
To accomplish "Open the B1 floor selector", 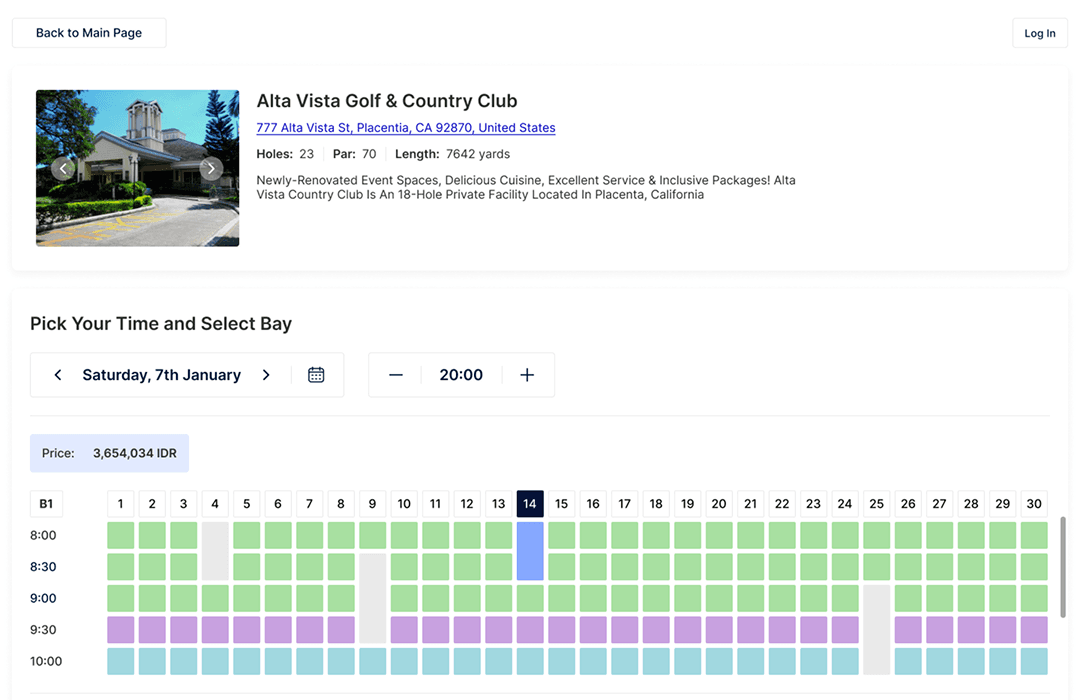I will point(46,504).
